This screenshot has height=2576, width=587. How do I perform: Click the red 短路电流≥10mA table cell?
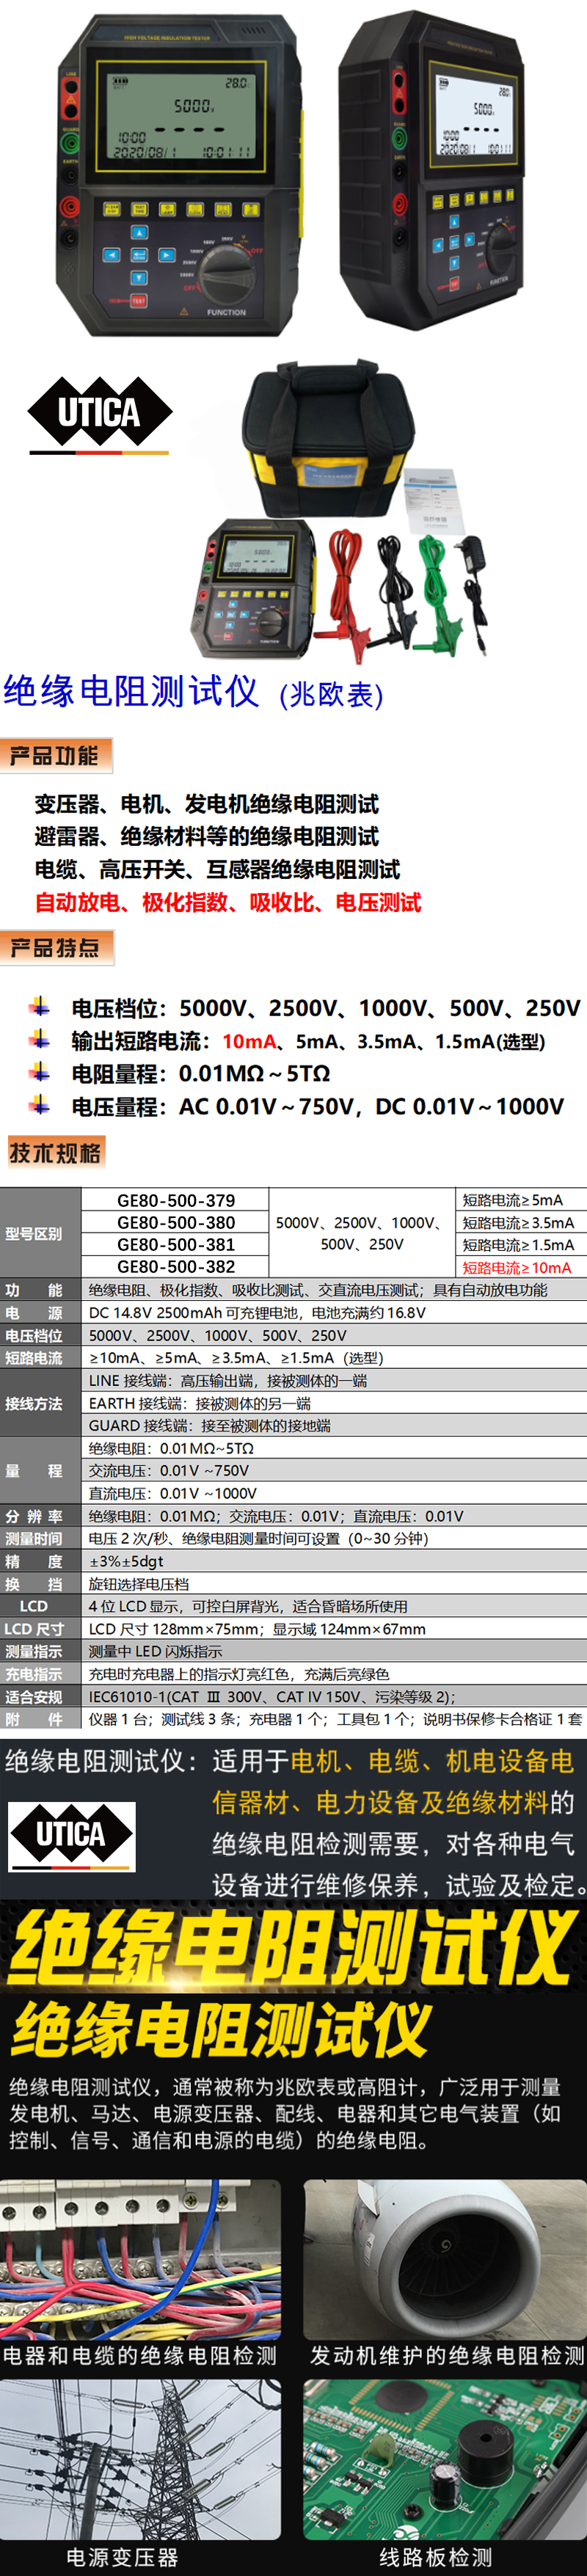(x=517, y=1267)
